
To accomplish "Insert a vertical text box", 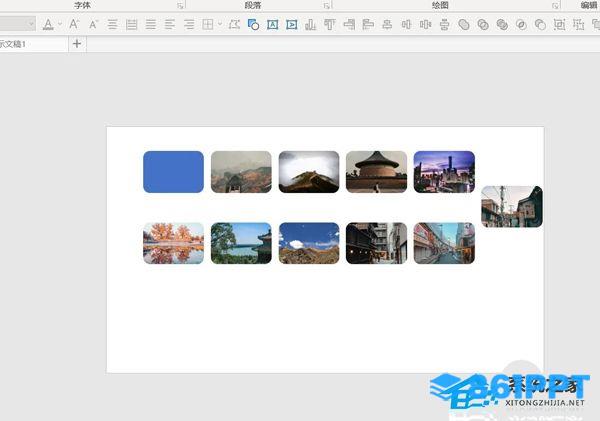I will coord(292,24).
